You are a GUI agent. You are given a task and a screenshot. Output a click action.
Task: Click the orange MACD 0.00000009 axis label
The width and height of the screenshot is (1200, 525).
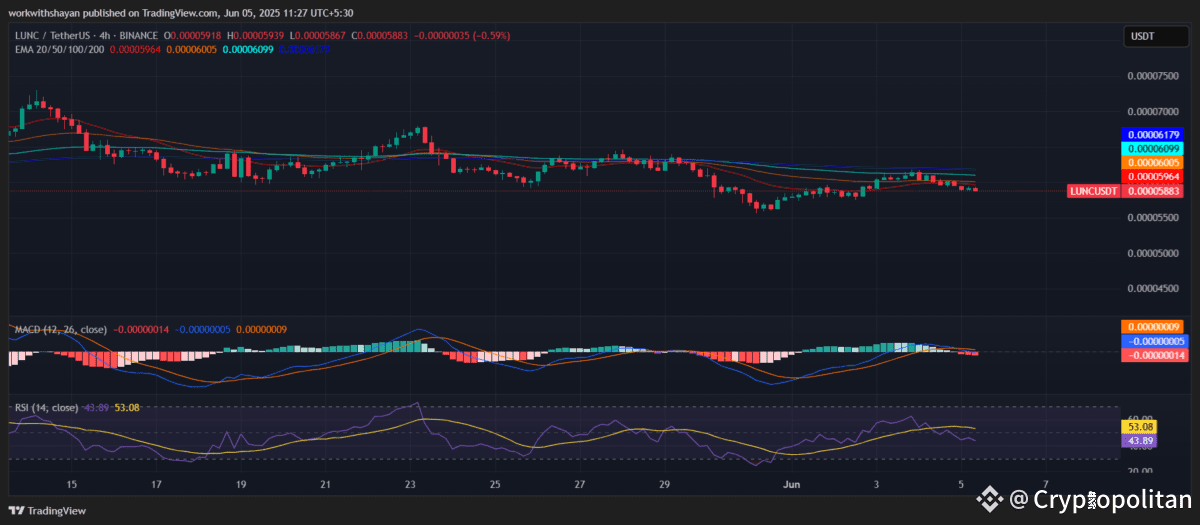click(x=1153, y=326)
